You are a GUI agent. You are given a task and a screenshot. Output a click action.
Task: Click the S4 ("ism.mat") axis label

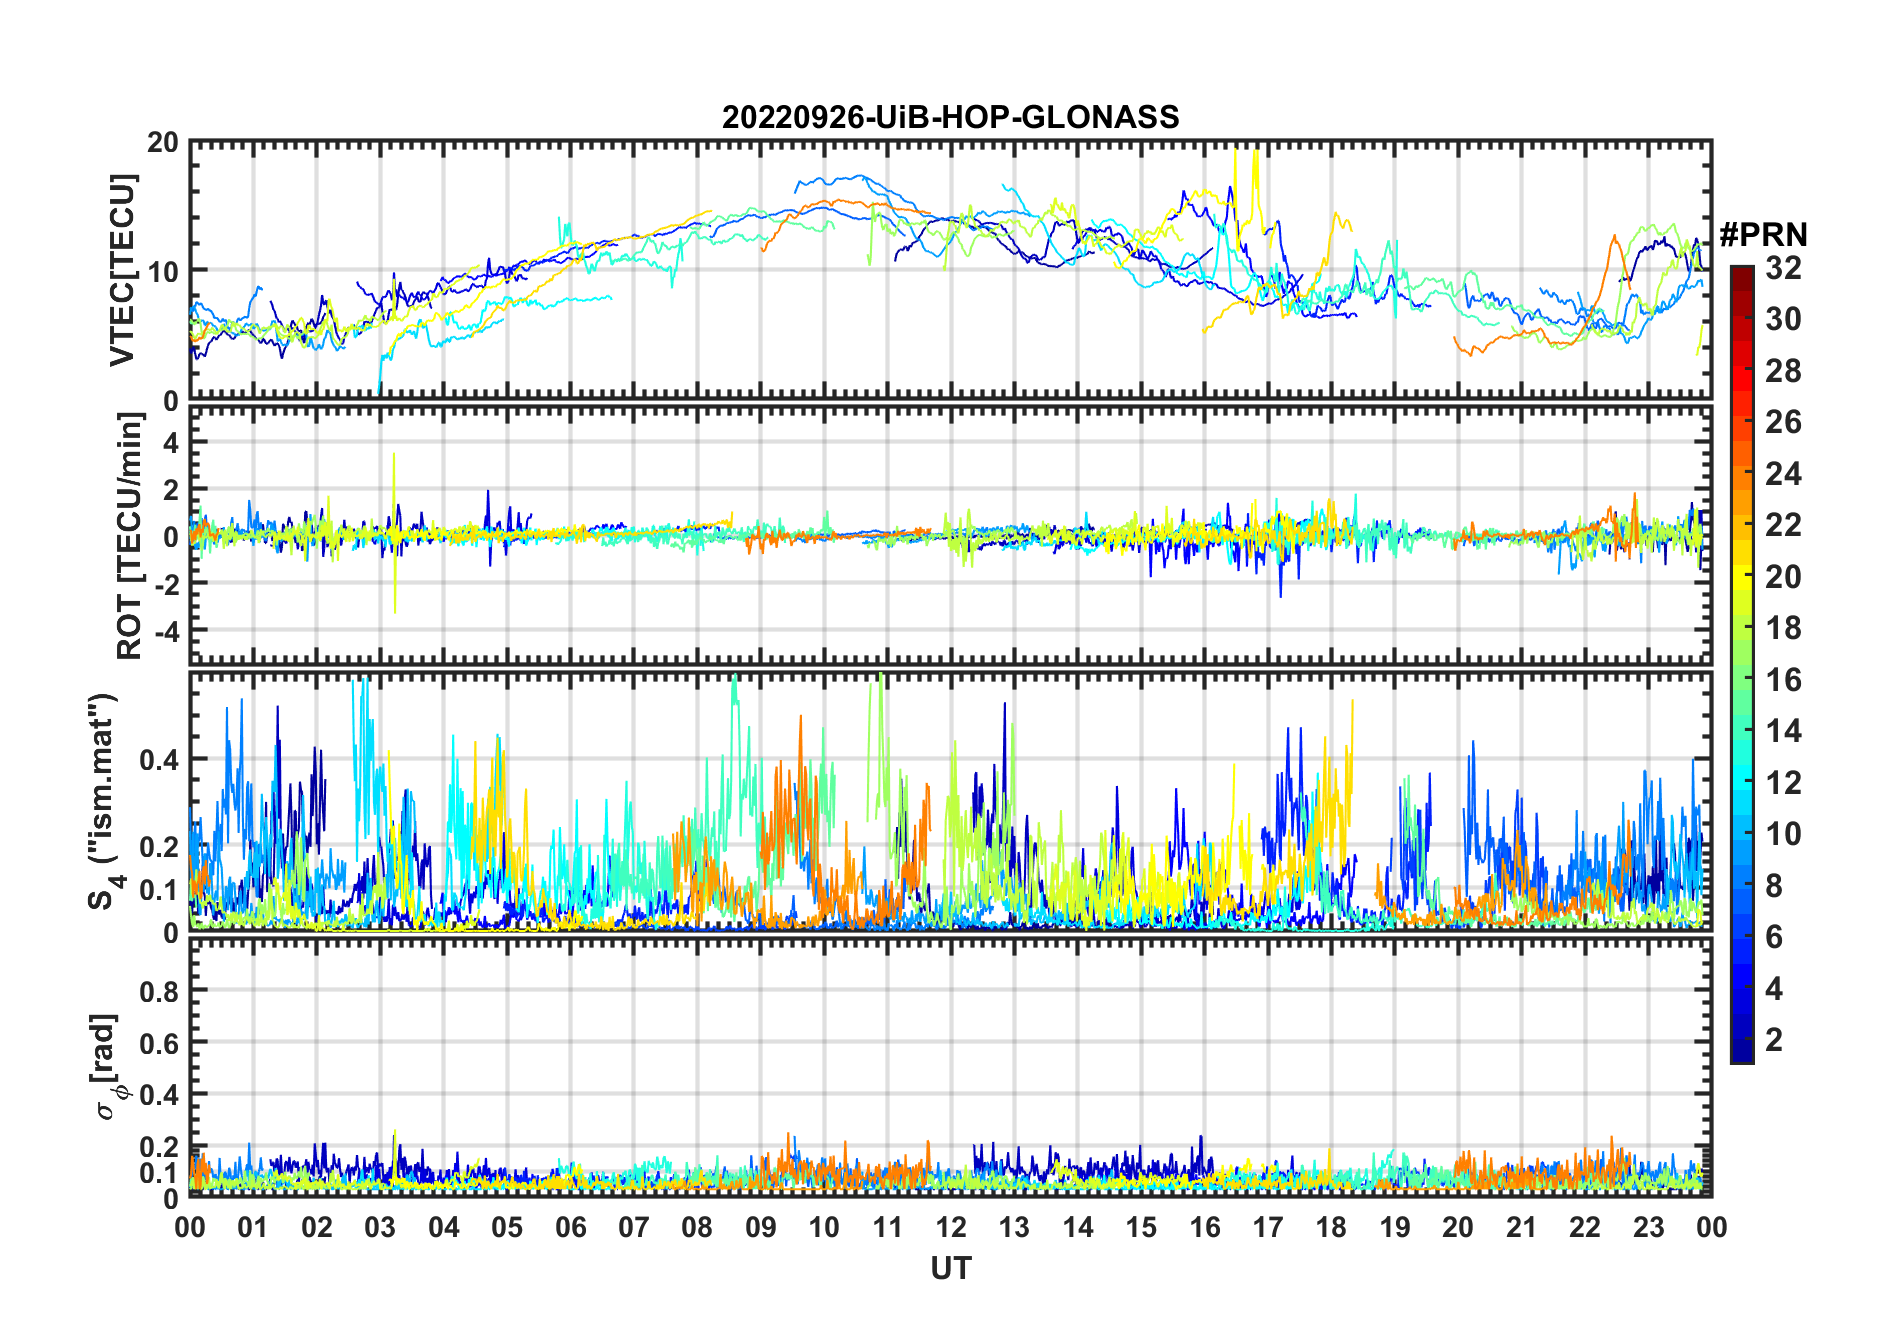click(104, 801)
